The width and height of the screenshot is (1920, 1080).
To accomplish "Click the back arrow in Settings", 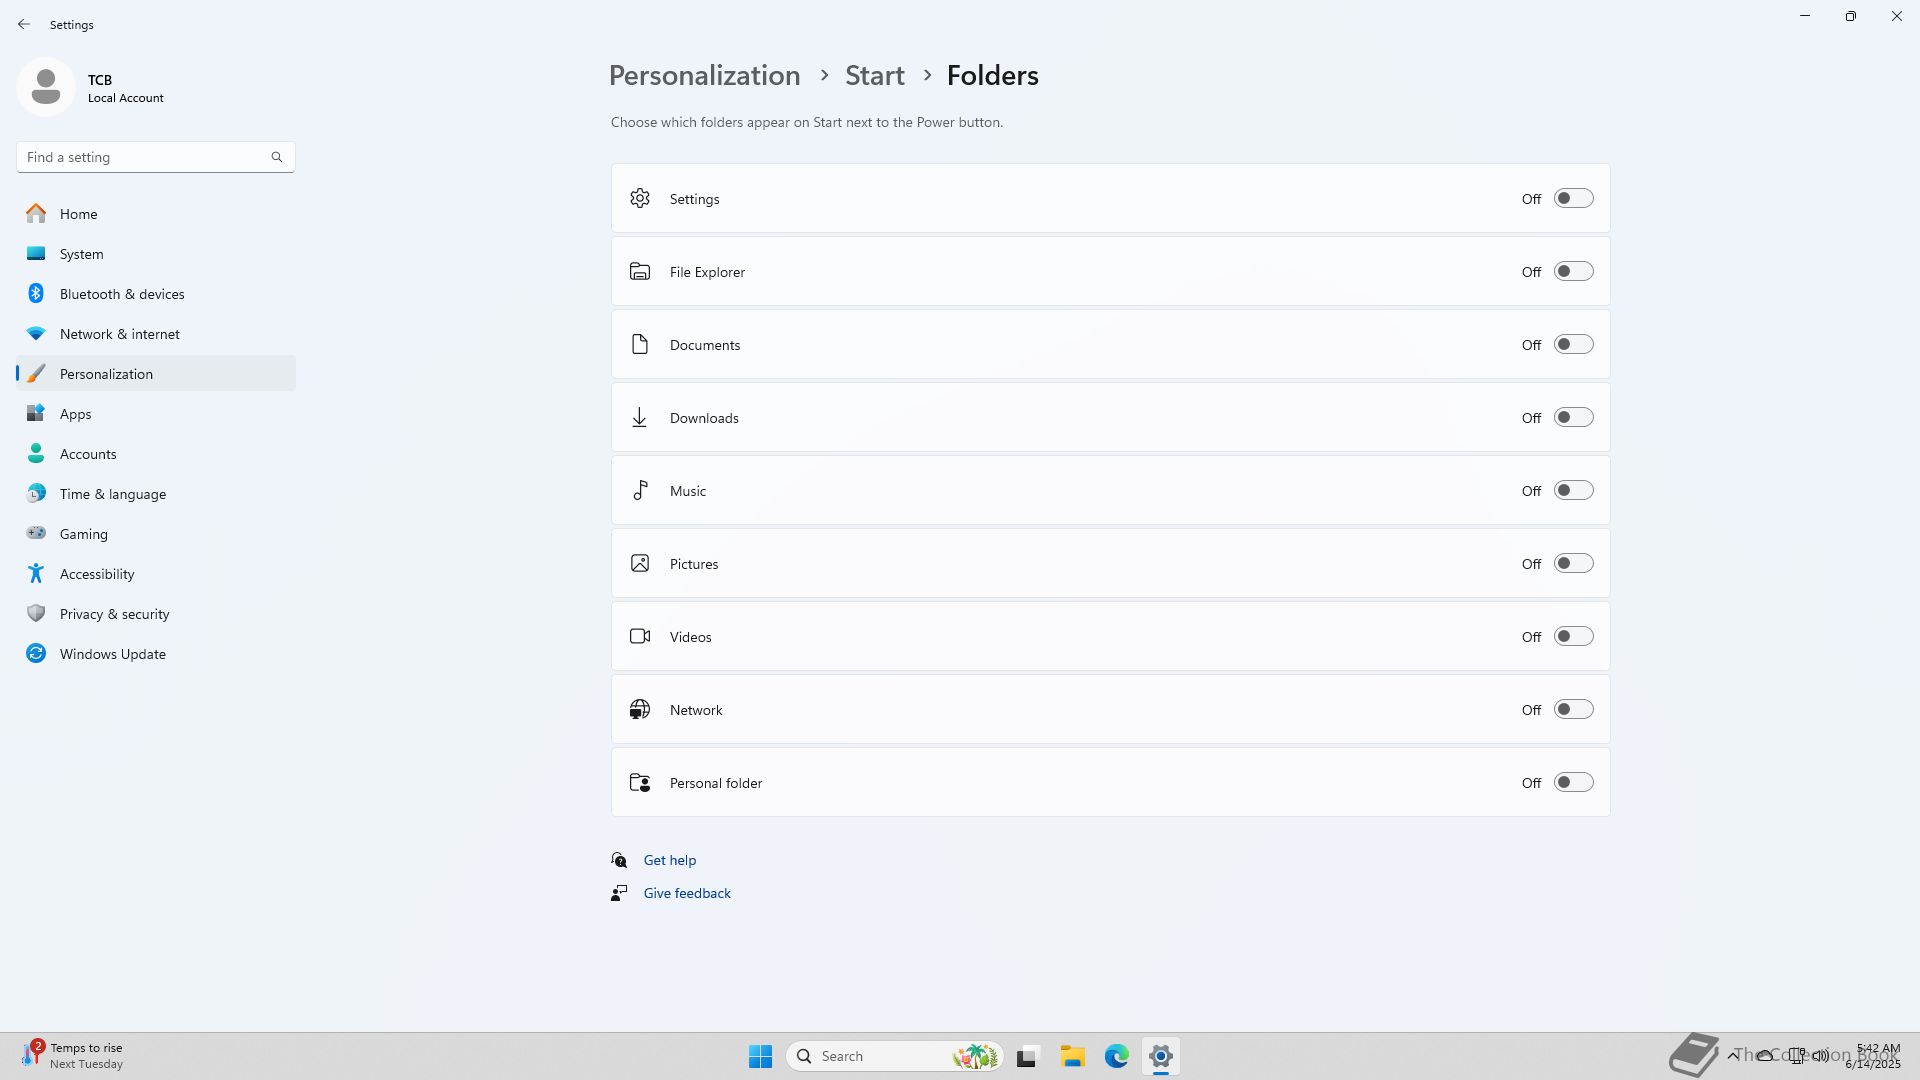I will click(24, 24).
